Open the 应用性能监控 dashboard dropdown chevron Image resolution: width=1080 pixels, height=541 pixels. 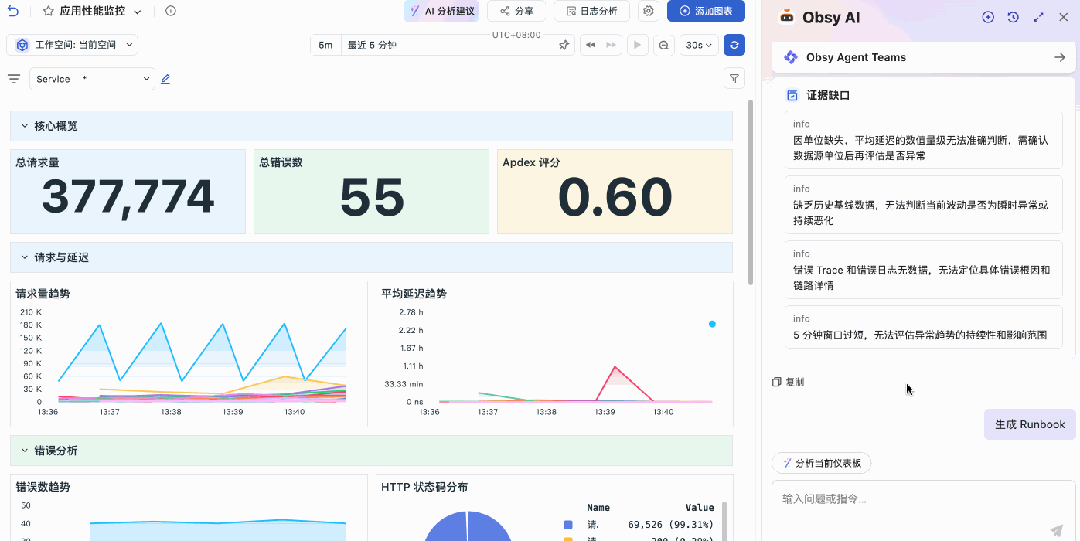click(138, 12)
